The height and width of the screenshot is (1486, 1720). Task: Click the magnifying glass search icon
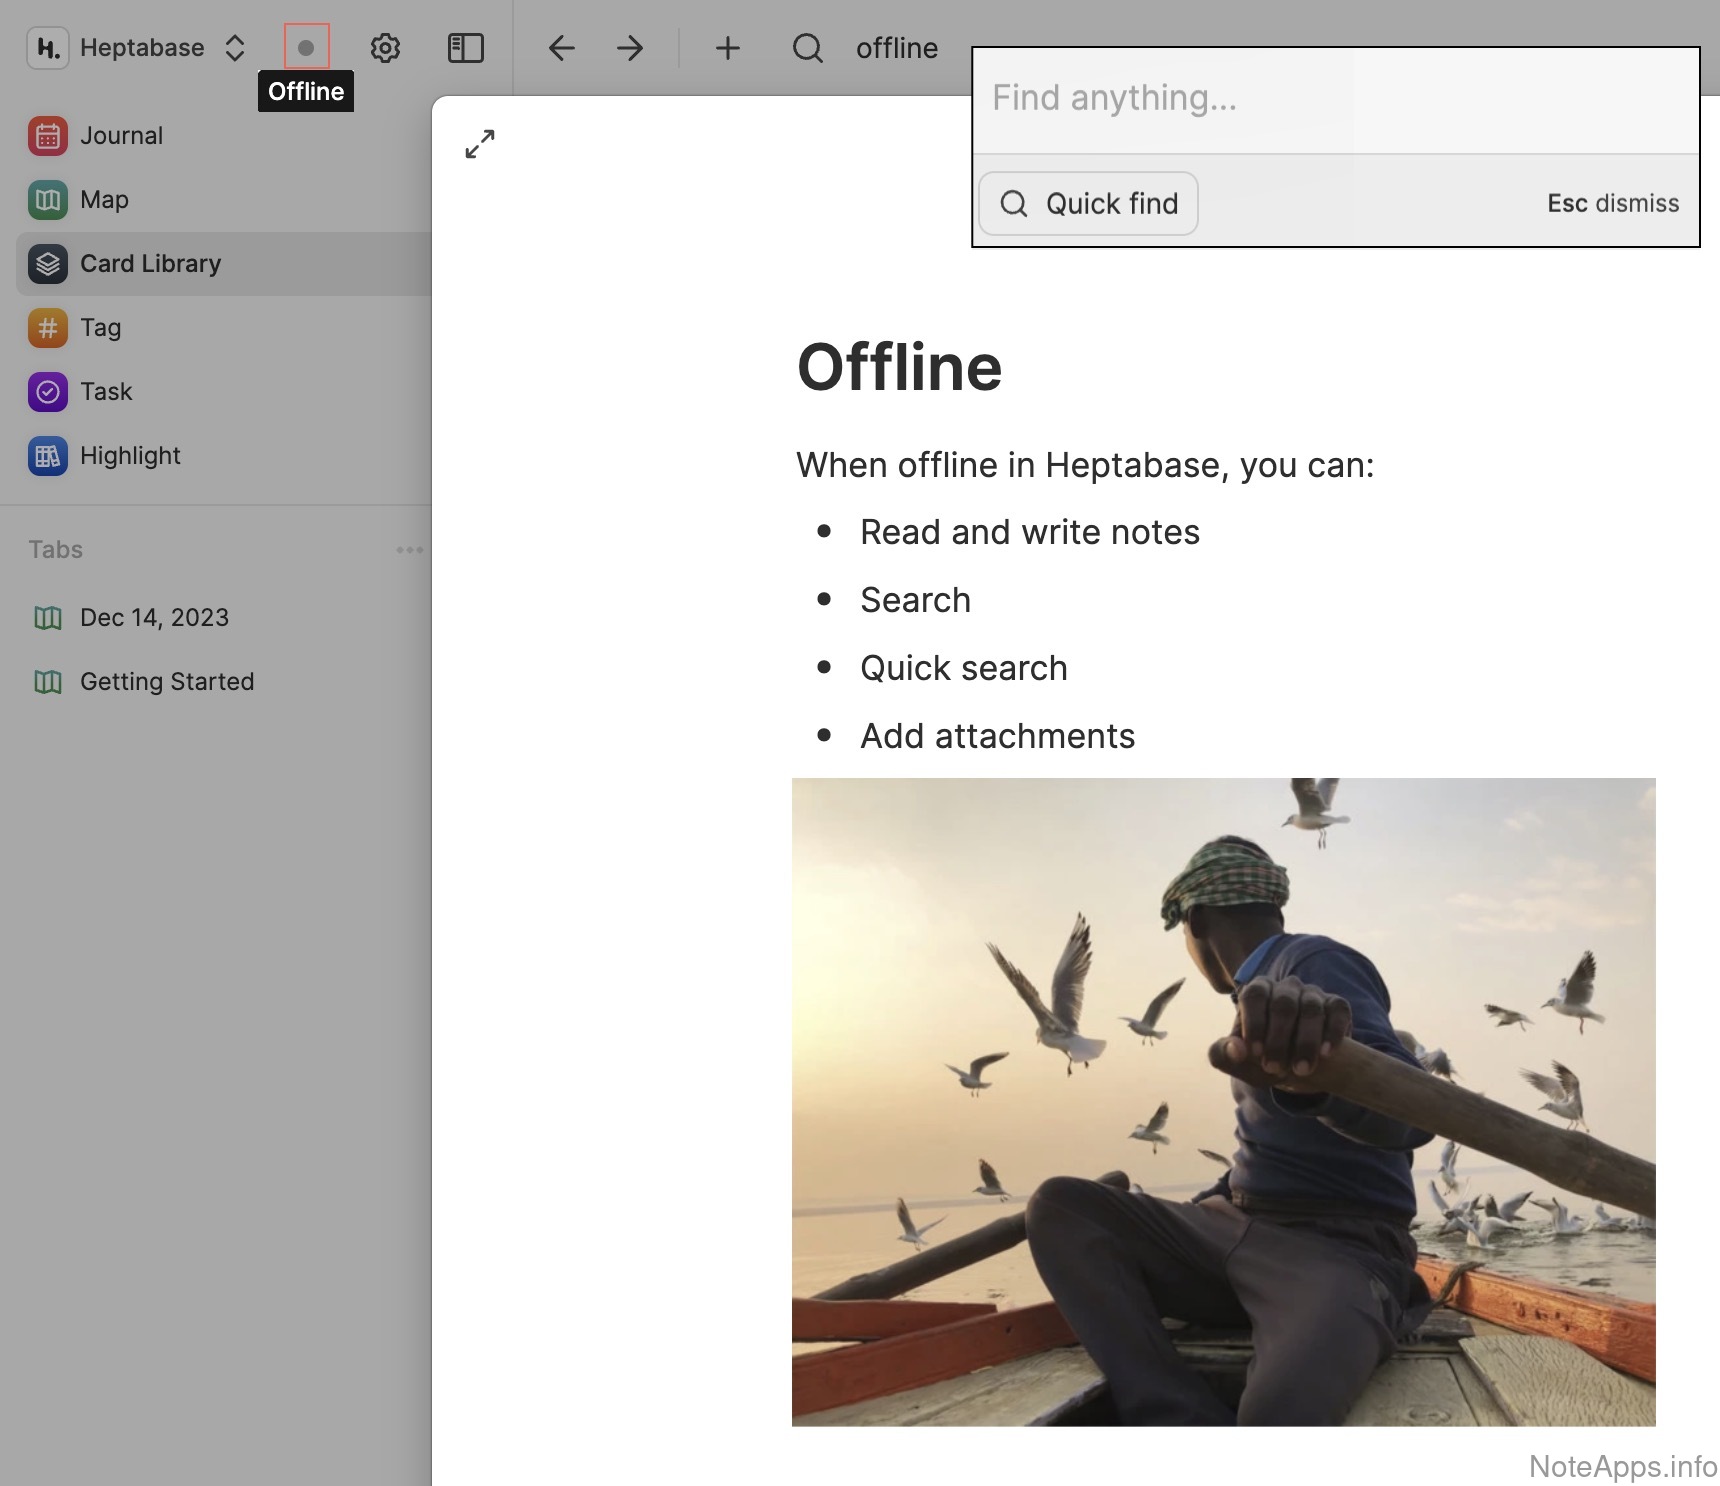click(807, 47)
